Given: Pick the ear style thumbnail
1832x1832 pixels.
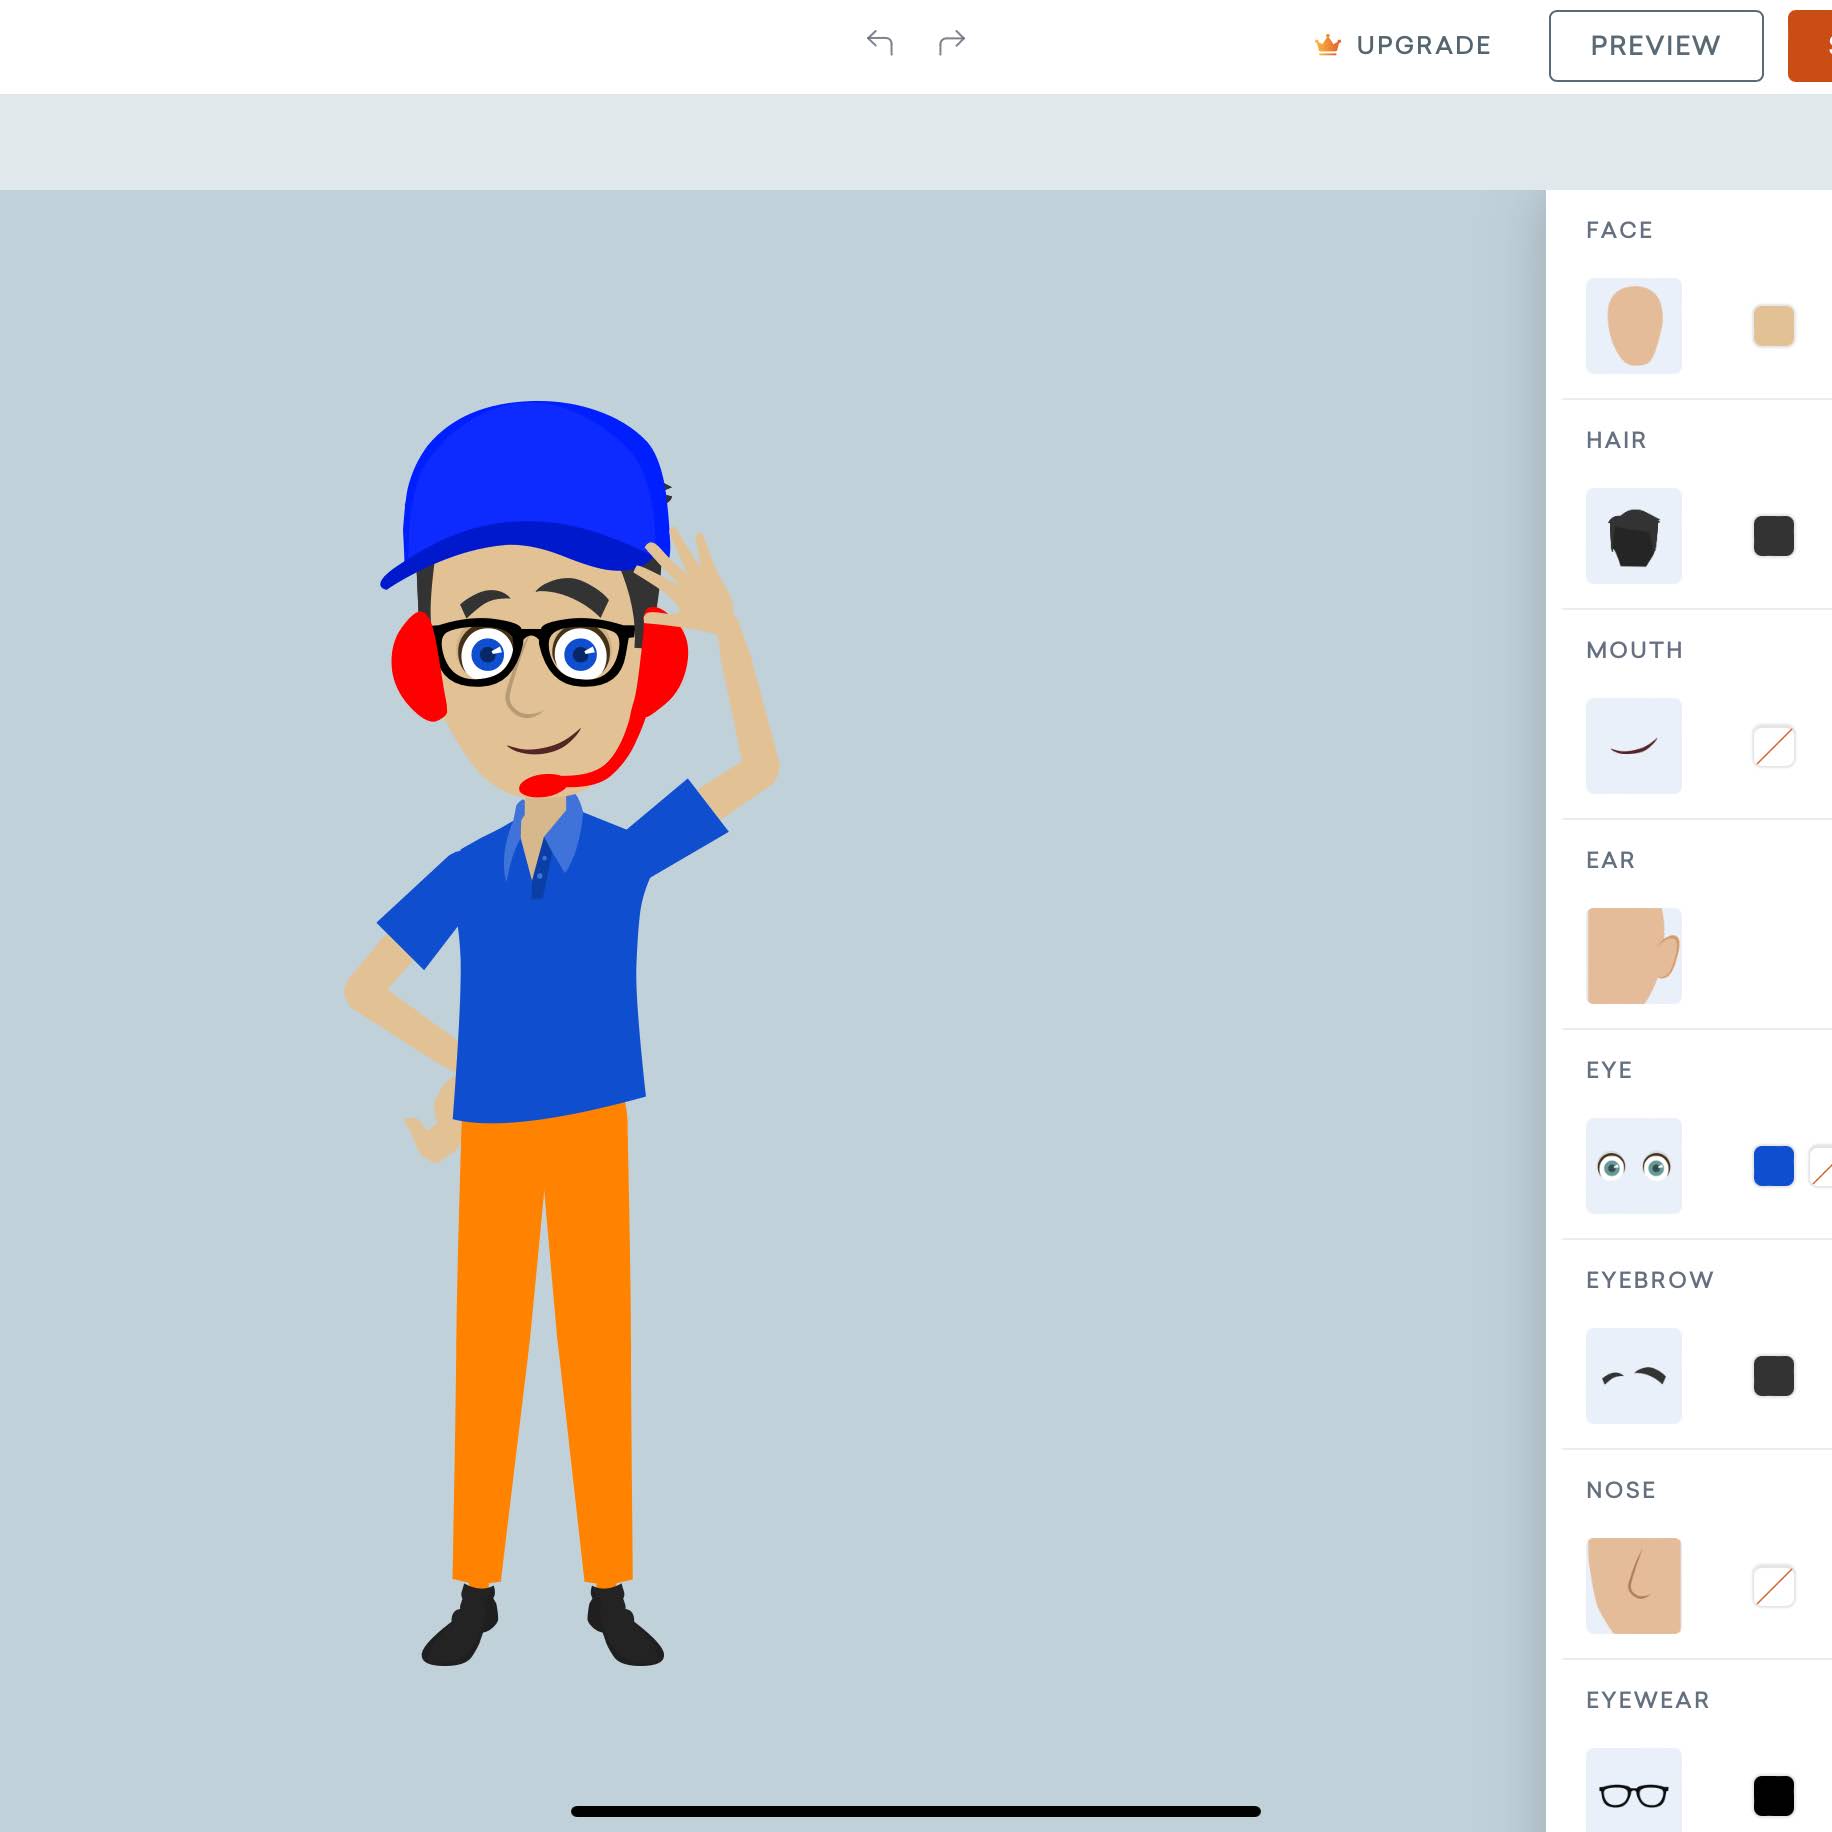Looking at the screenshot, I should pyautogui.click(x=1632, y=955).
